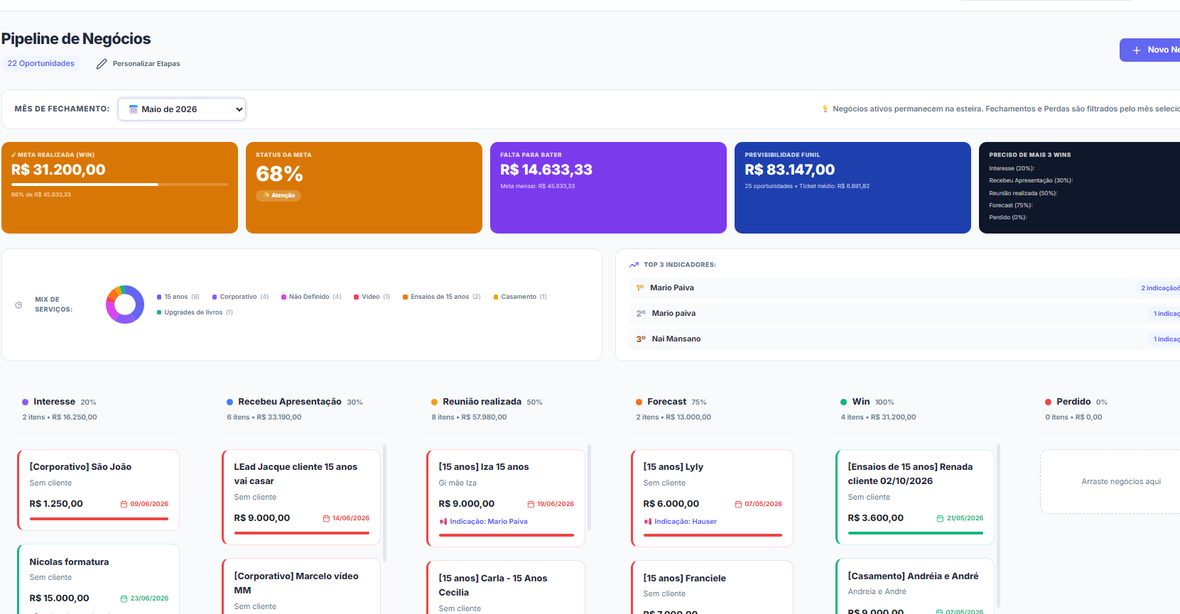Image resolution: width=1180 pixels, height=614 pixels.
Task: Click the referral icon beside Indicação: Hauser
Action: (x=648, y=521)
